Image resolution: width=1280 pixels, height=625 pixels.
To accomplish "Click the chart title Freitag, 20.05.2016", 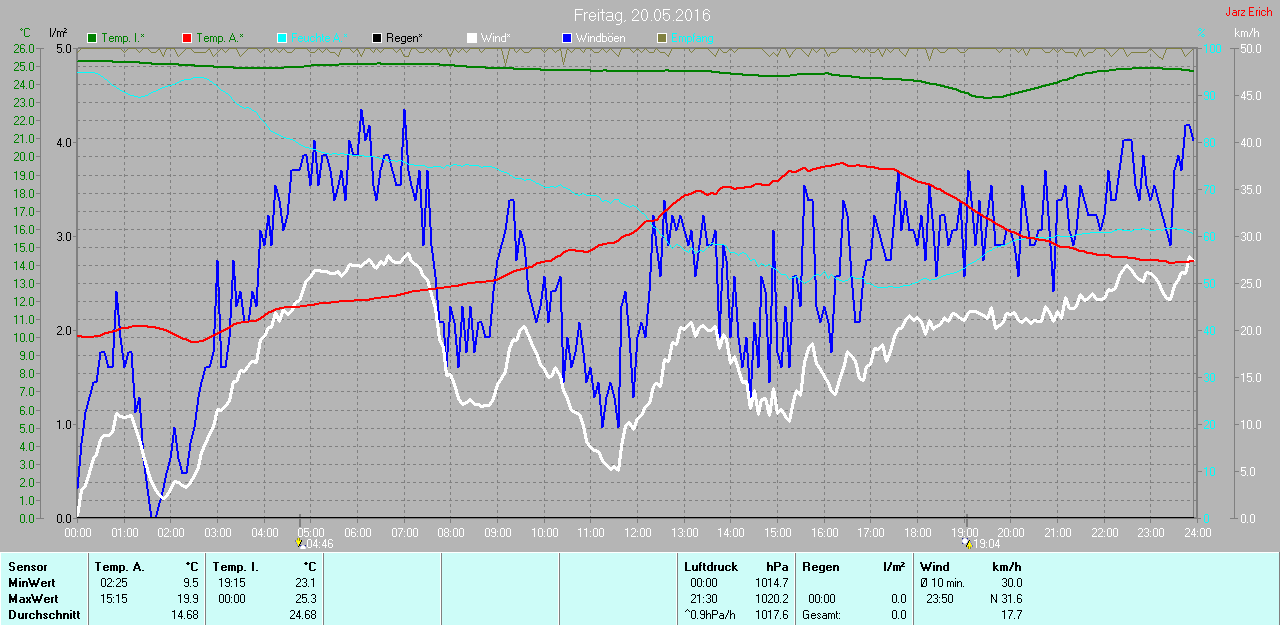I will coord(642,16).
